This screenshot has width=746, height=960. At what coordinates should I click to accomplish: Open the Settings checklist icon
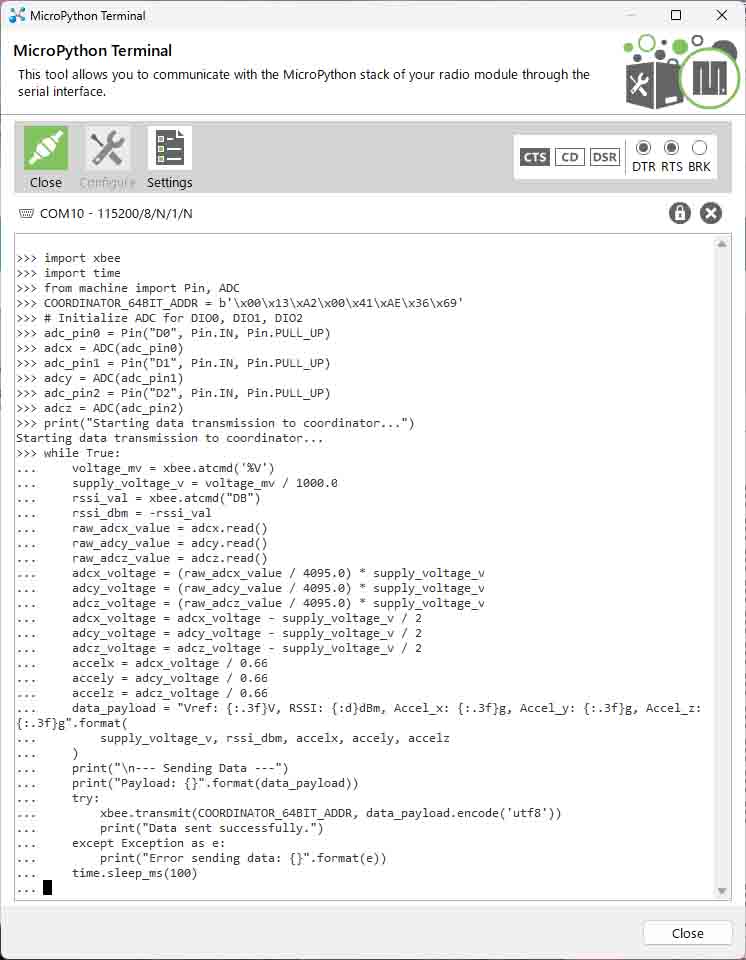[x=169, y=149]
